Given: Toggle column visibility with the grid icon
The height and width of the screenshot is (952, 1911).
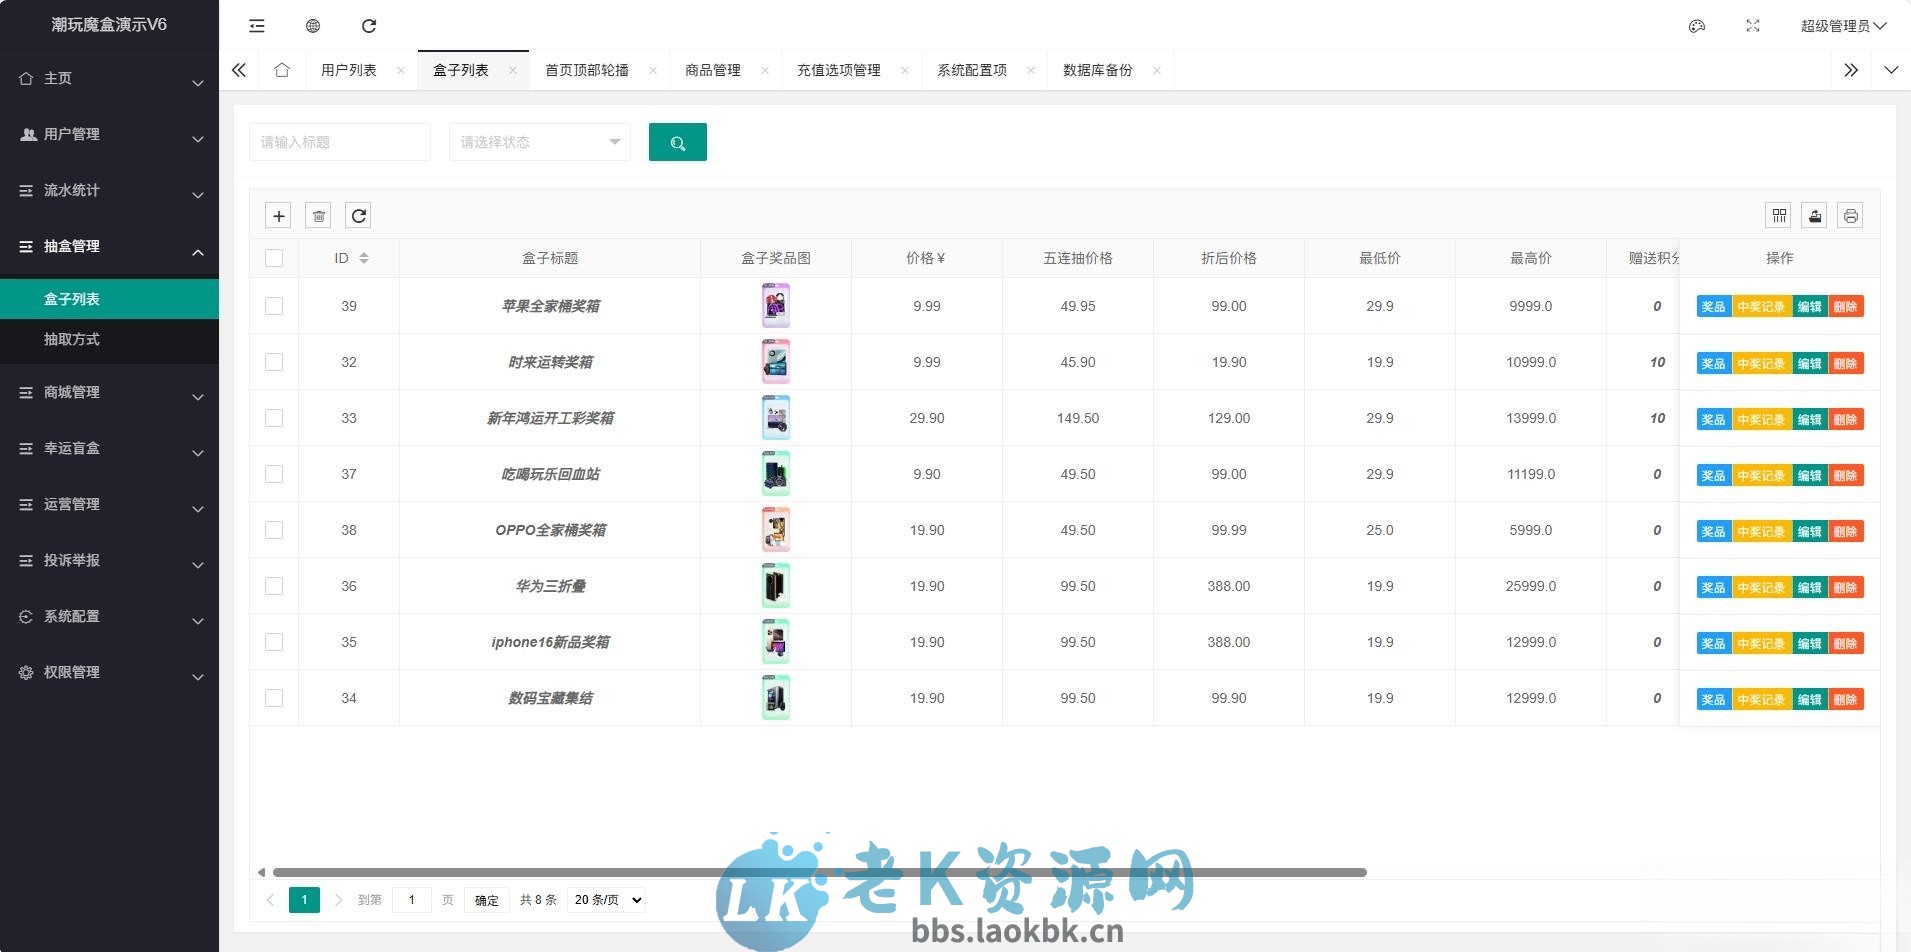Looking at the screenshot, I should [1781, 215].
